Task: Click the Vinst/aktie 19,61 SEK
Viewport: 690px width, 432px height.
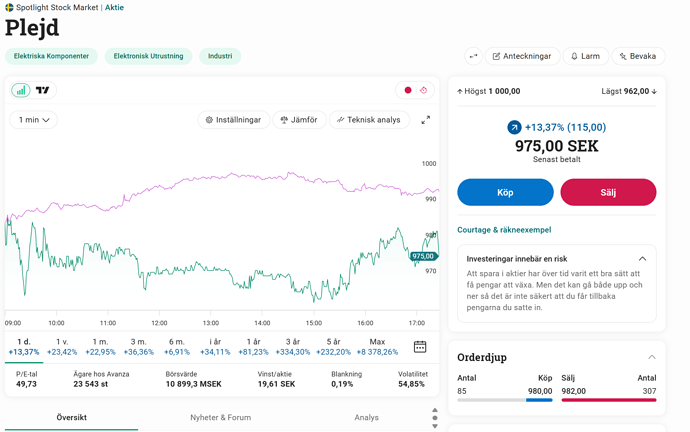Action: tap(276, 384)
